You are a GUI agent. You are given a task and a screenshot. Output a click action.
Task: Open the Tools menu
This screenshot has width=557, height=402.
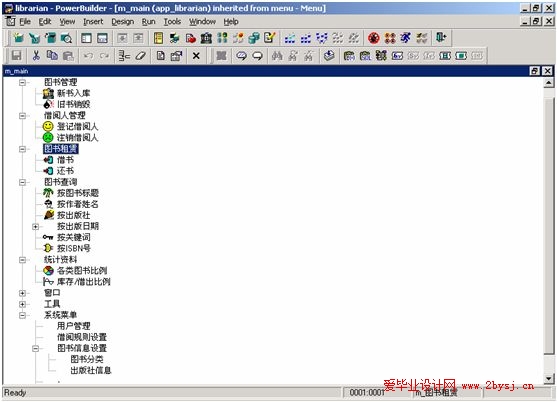[172, 22]
